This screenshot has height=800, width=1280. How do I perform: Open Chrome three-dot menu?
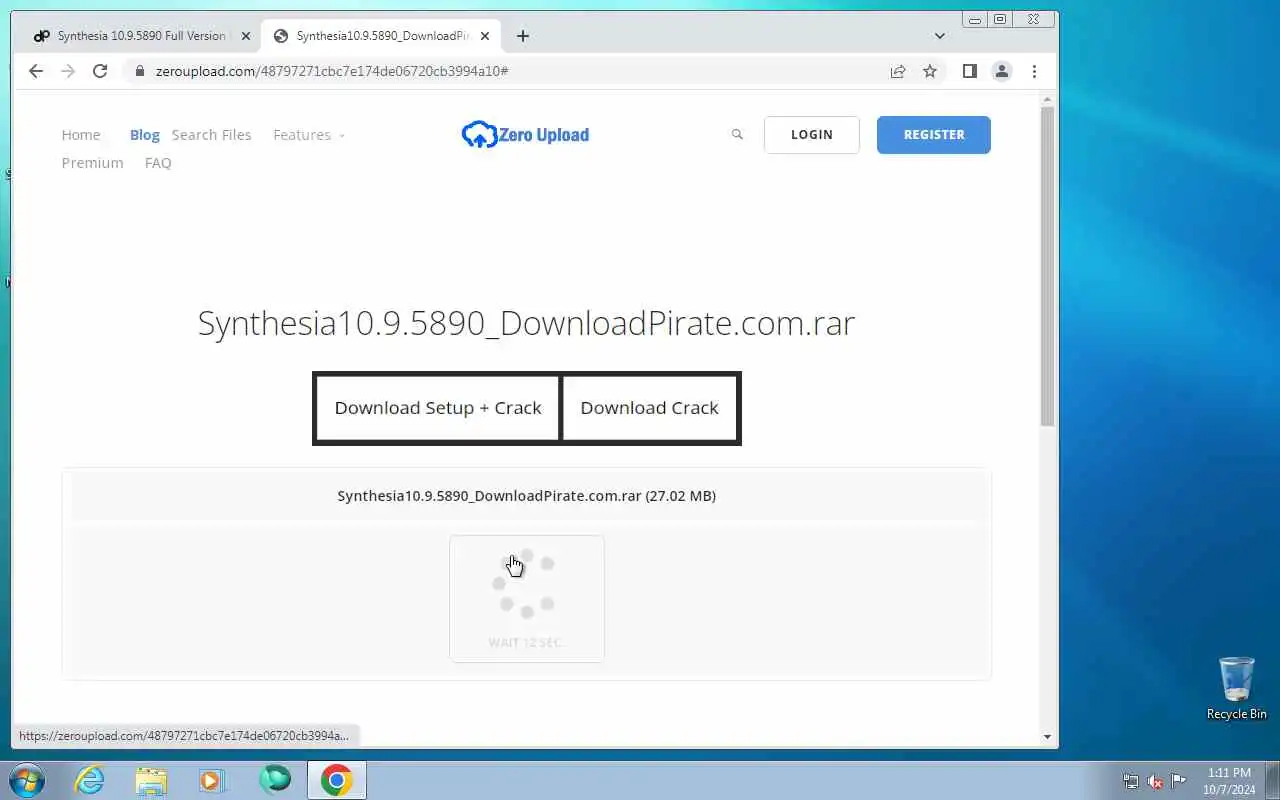(1034, 71)
